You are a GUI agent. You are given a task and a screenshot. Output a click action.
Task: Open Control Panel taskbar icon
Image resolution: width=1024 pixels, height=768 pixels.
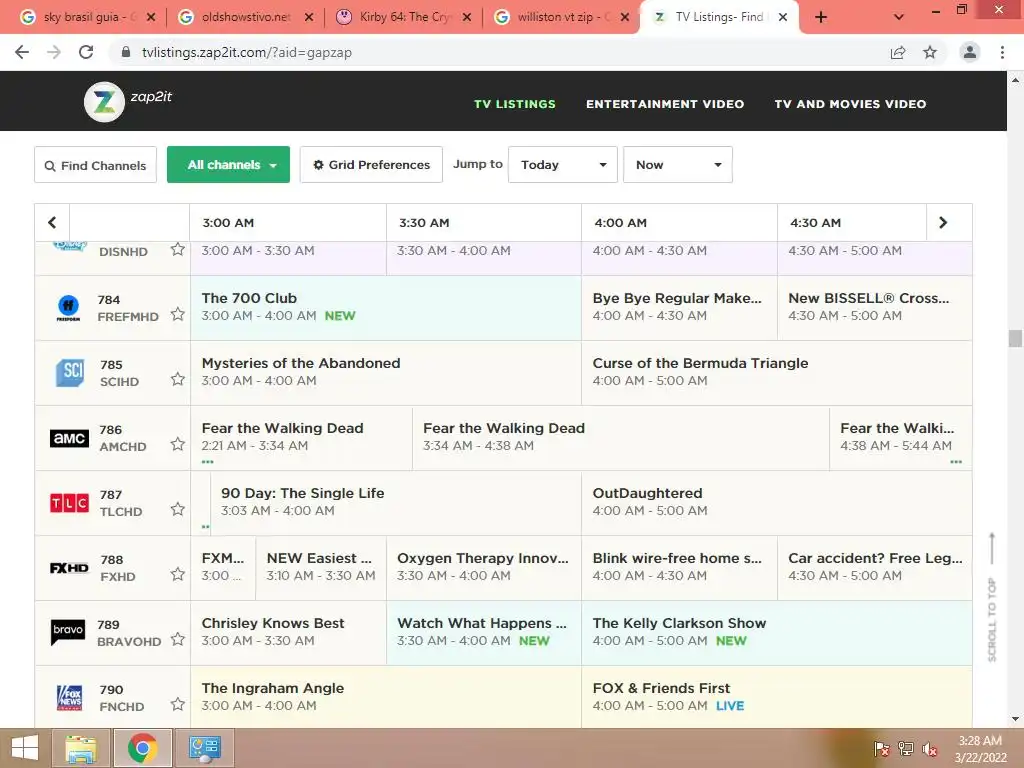pyautogui.click(x=205, y=748)
